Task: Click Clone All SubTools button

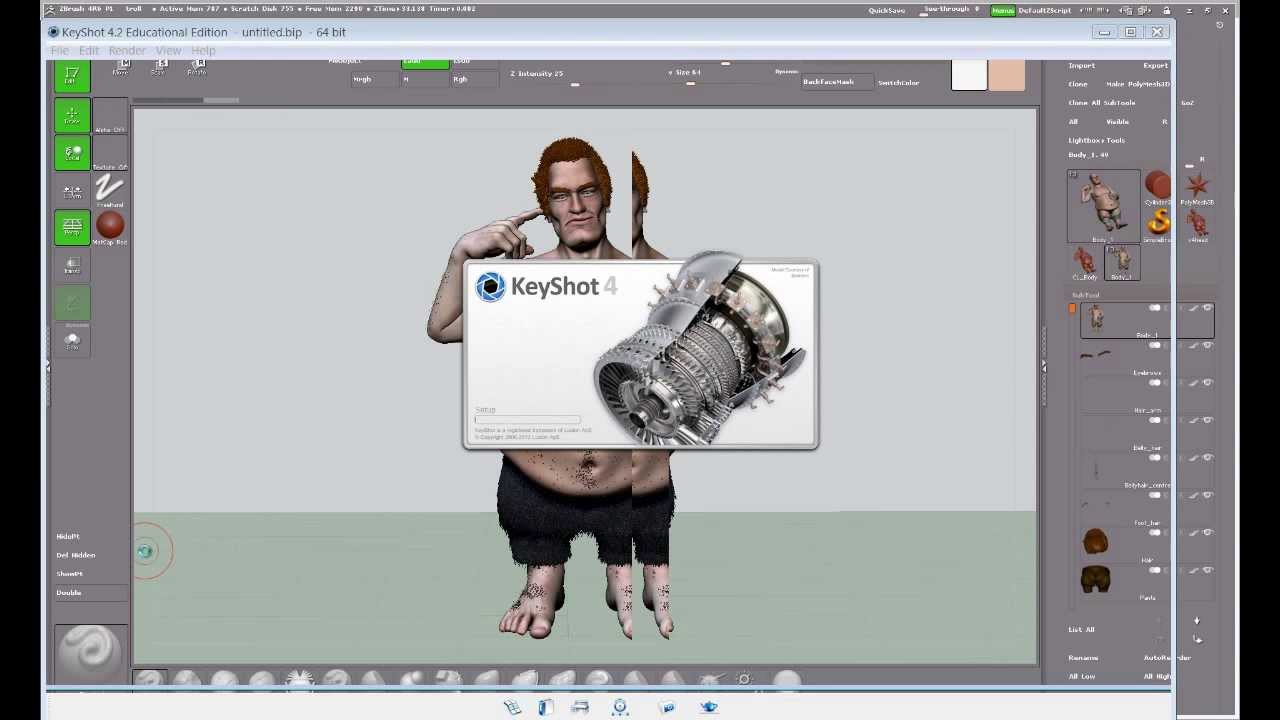Action: pyautogui.click(x=1102, y=103)
